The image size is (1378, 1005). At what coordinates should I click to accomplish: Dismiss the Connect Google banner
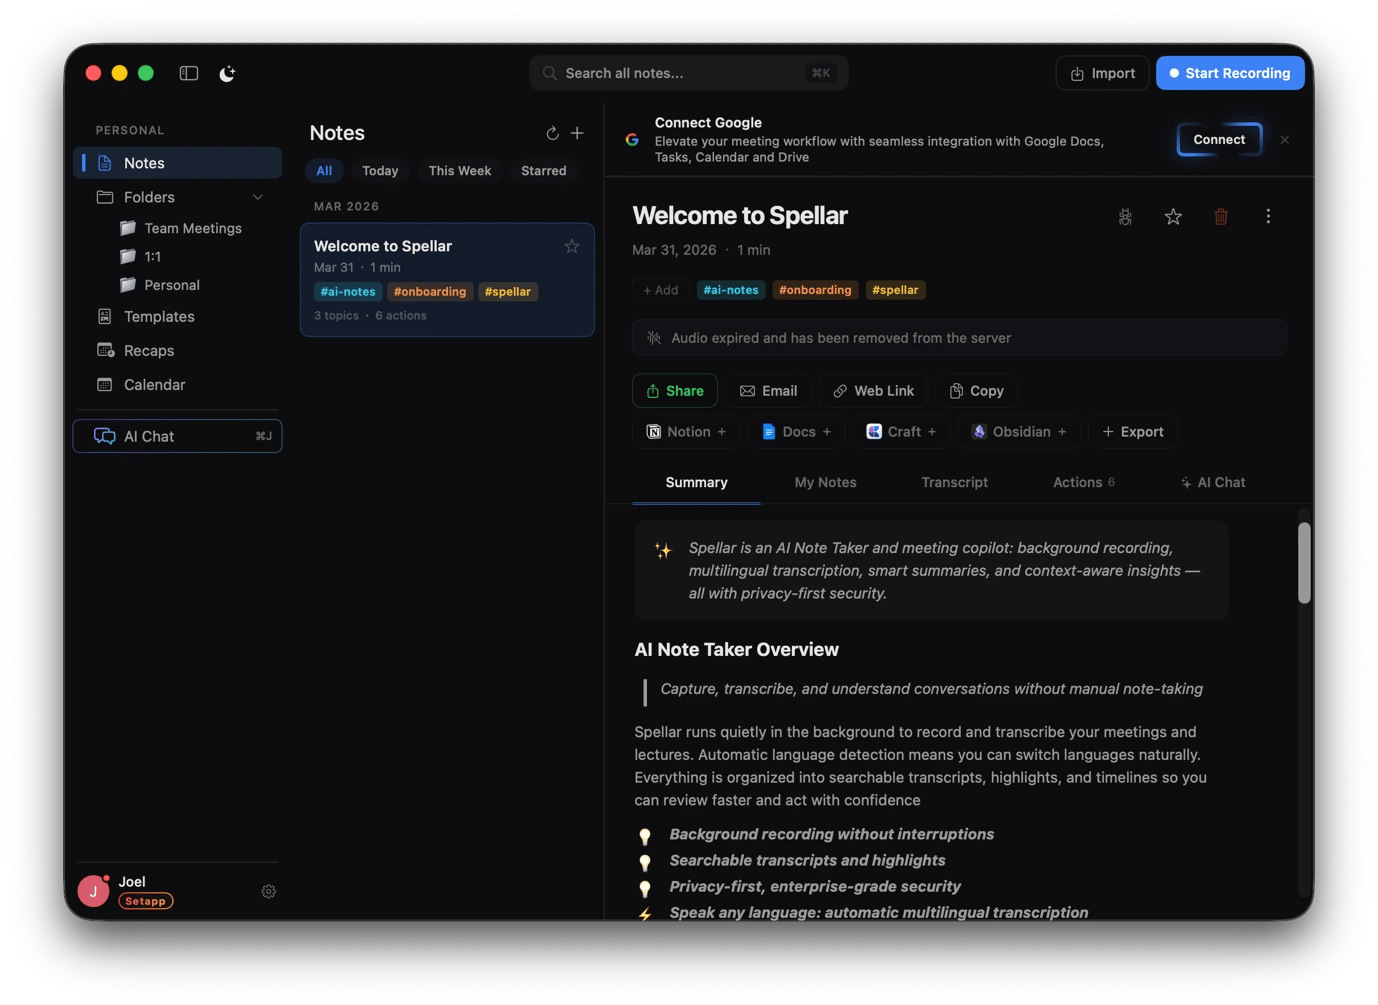click(1285, 140)
